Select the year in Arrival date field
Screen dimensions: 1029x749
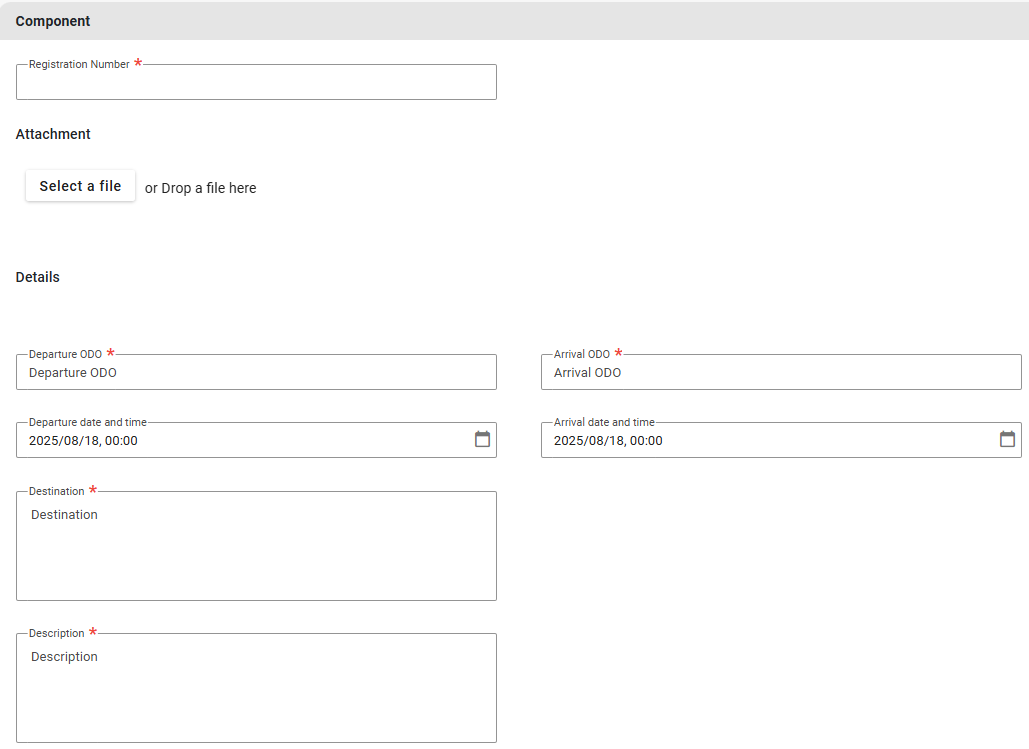click(x=568, y=441)
